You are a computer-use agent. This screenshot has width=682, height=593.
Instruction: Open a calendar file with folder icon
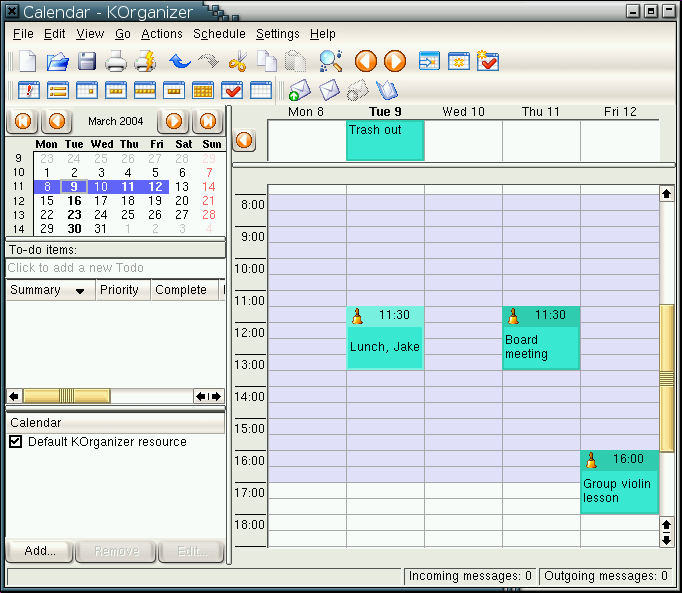tap(57, 61)
